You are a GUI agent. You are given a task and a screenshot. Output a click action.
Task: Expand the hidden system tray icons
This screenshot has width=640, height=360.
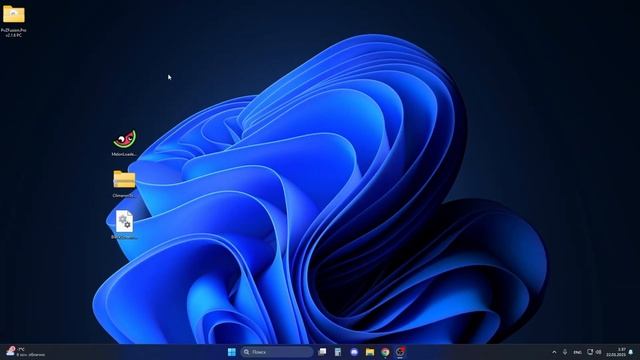tap(554, 352)
